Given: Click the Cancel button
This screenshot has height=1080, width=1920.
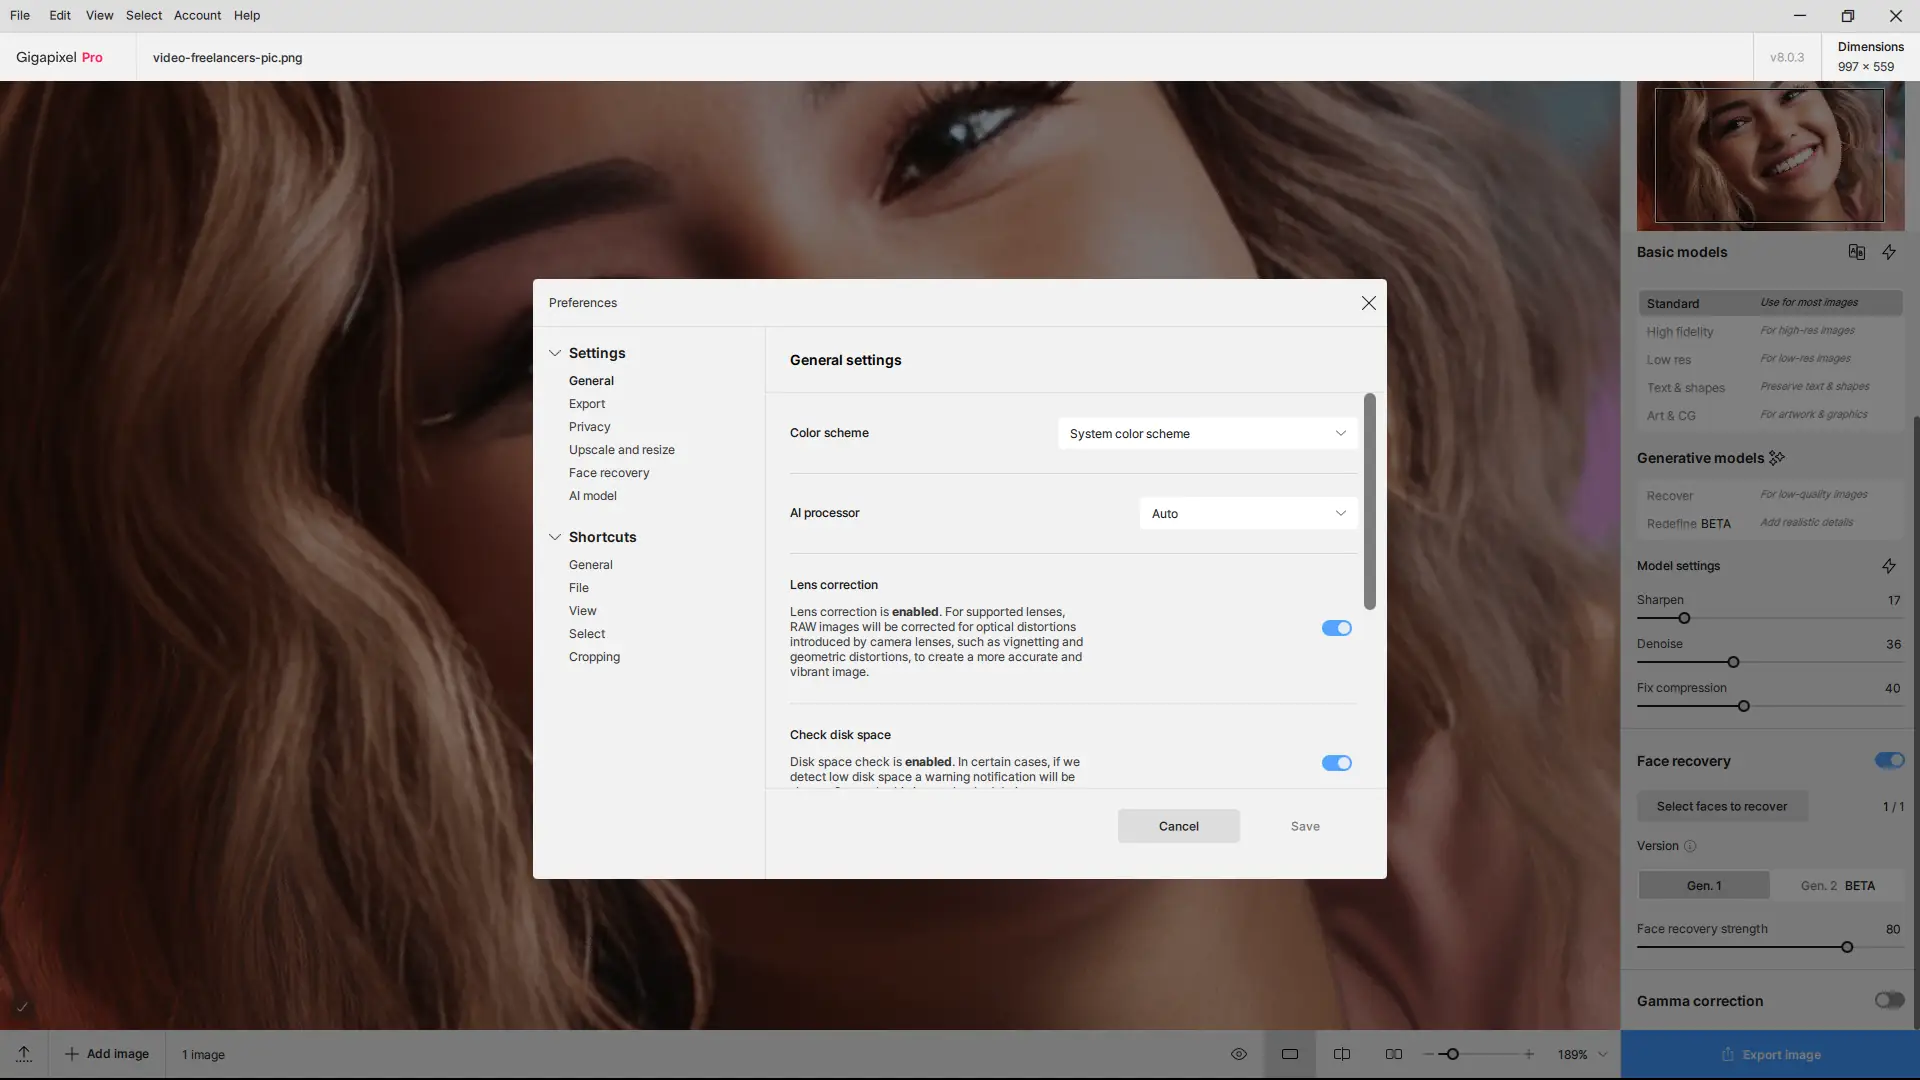Looking at the screenshot, I should click(1178, 826).
